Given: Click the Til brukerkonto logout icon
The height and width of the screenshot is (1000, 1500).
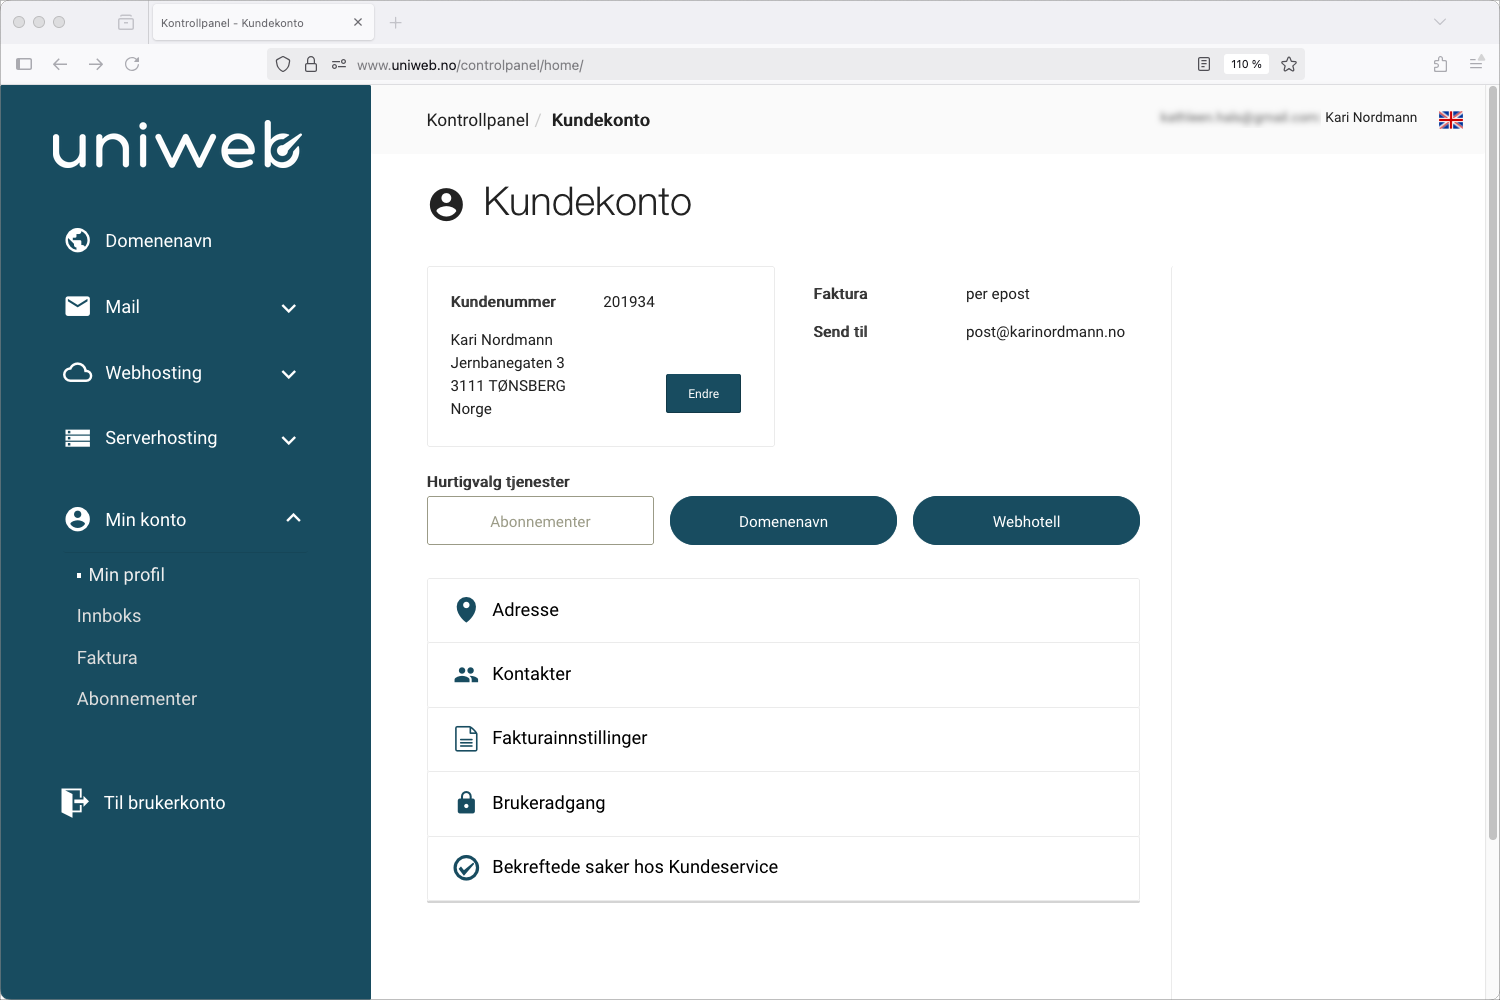Looking at the screenshot, I should (x=73, y=802).
